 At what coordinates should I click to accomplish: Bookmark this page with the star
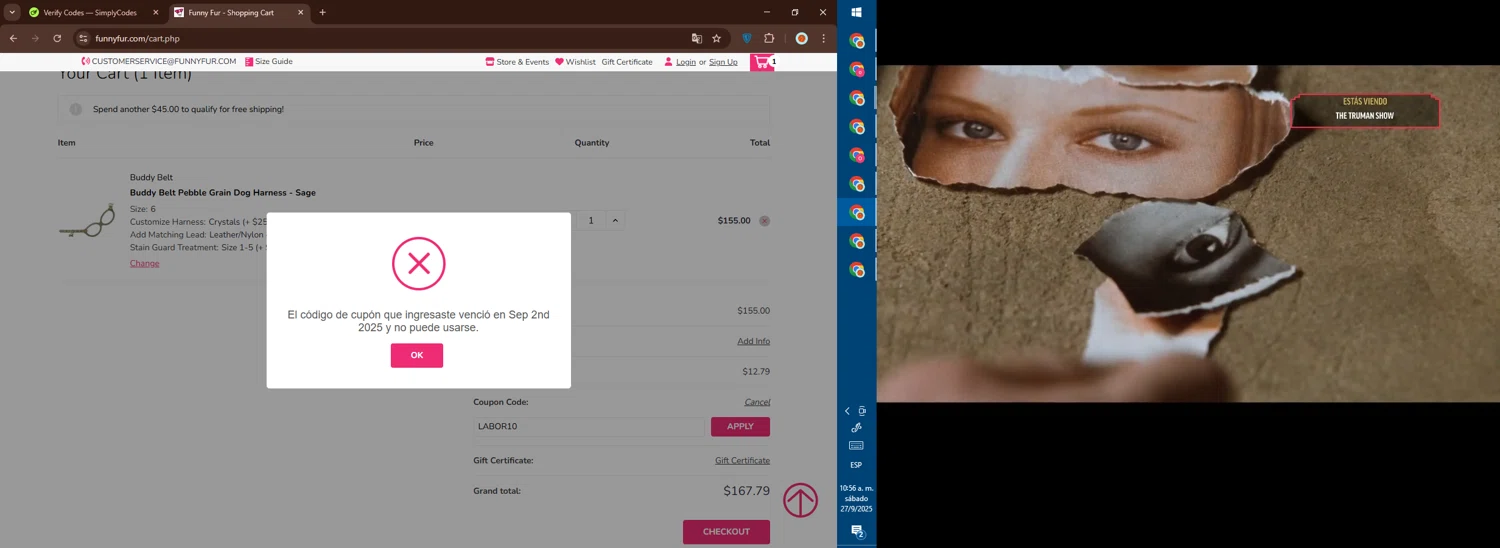[716, 39]
